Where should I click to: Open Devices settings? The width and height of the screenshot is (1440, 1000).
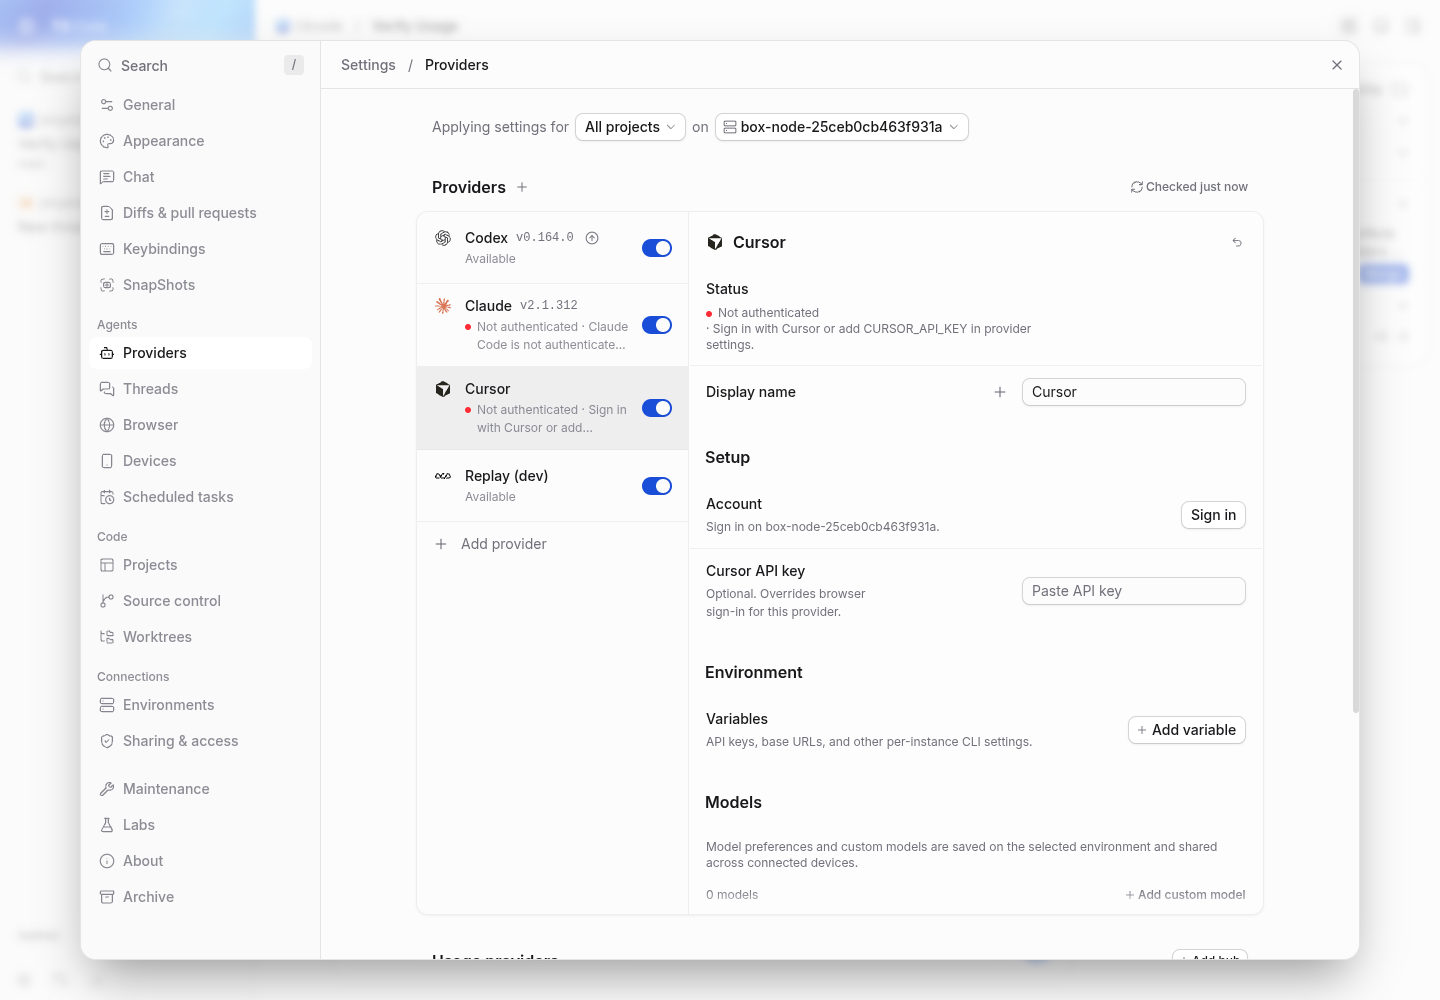[x=200, y=461]
